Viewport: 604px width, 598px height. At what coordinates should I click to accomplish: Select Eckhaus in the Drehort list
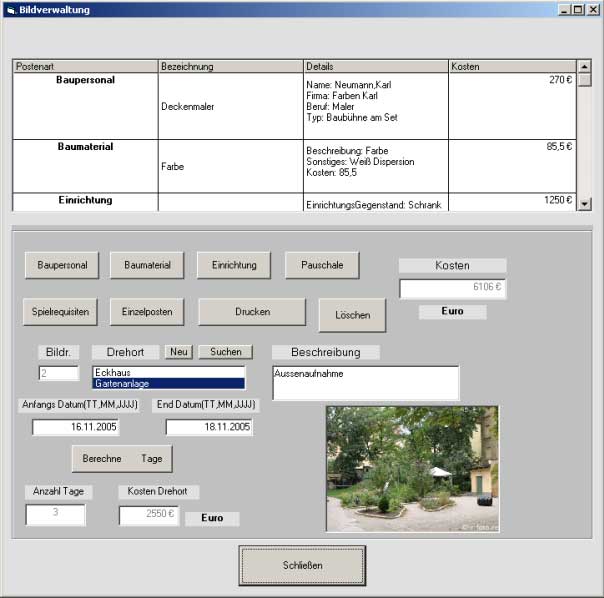[x=168, y=372]
